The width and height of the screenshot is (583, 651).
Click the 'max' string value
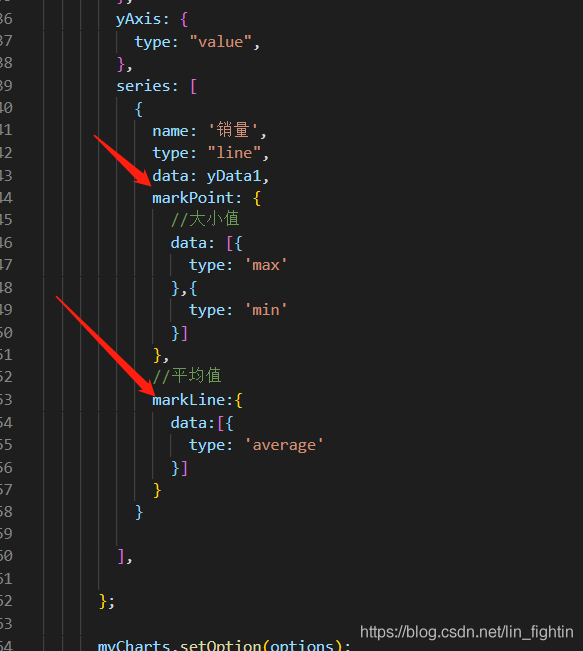(x=266, y=265)
